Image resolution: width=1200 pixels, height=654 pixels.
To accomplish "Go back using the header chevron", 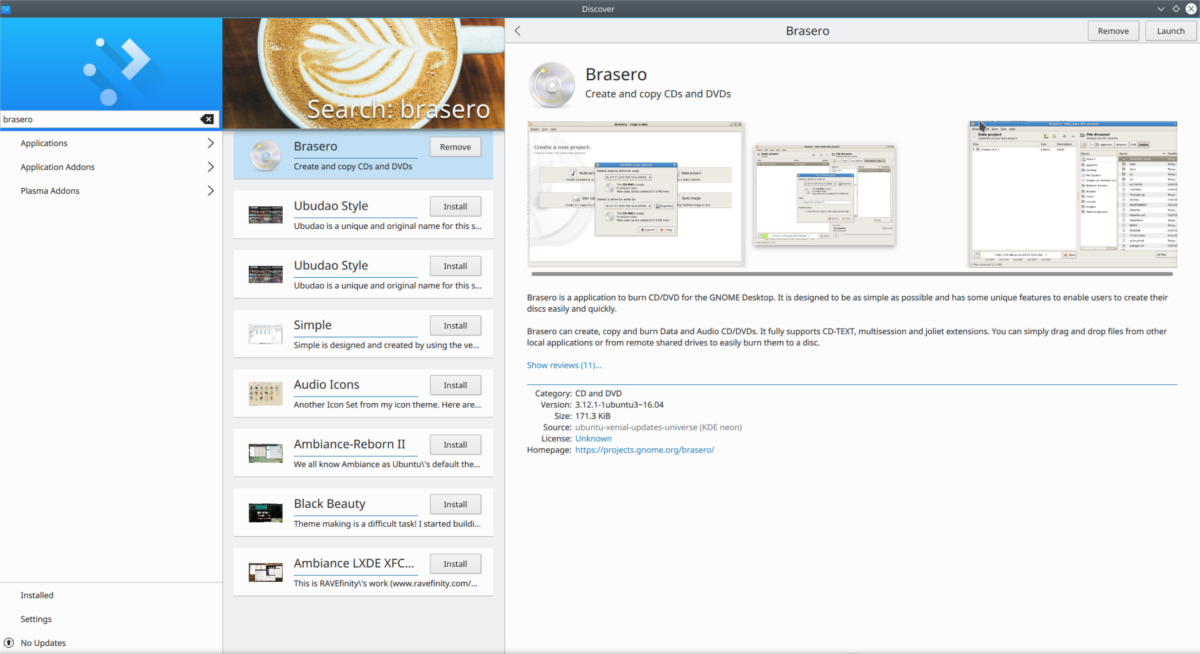I will click(x=517, y=31).
